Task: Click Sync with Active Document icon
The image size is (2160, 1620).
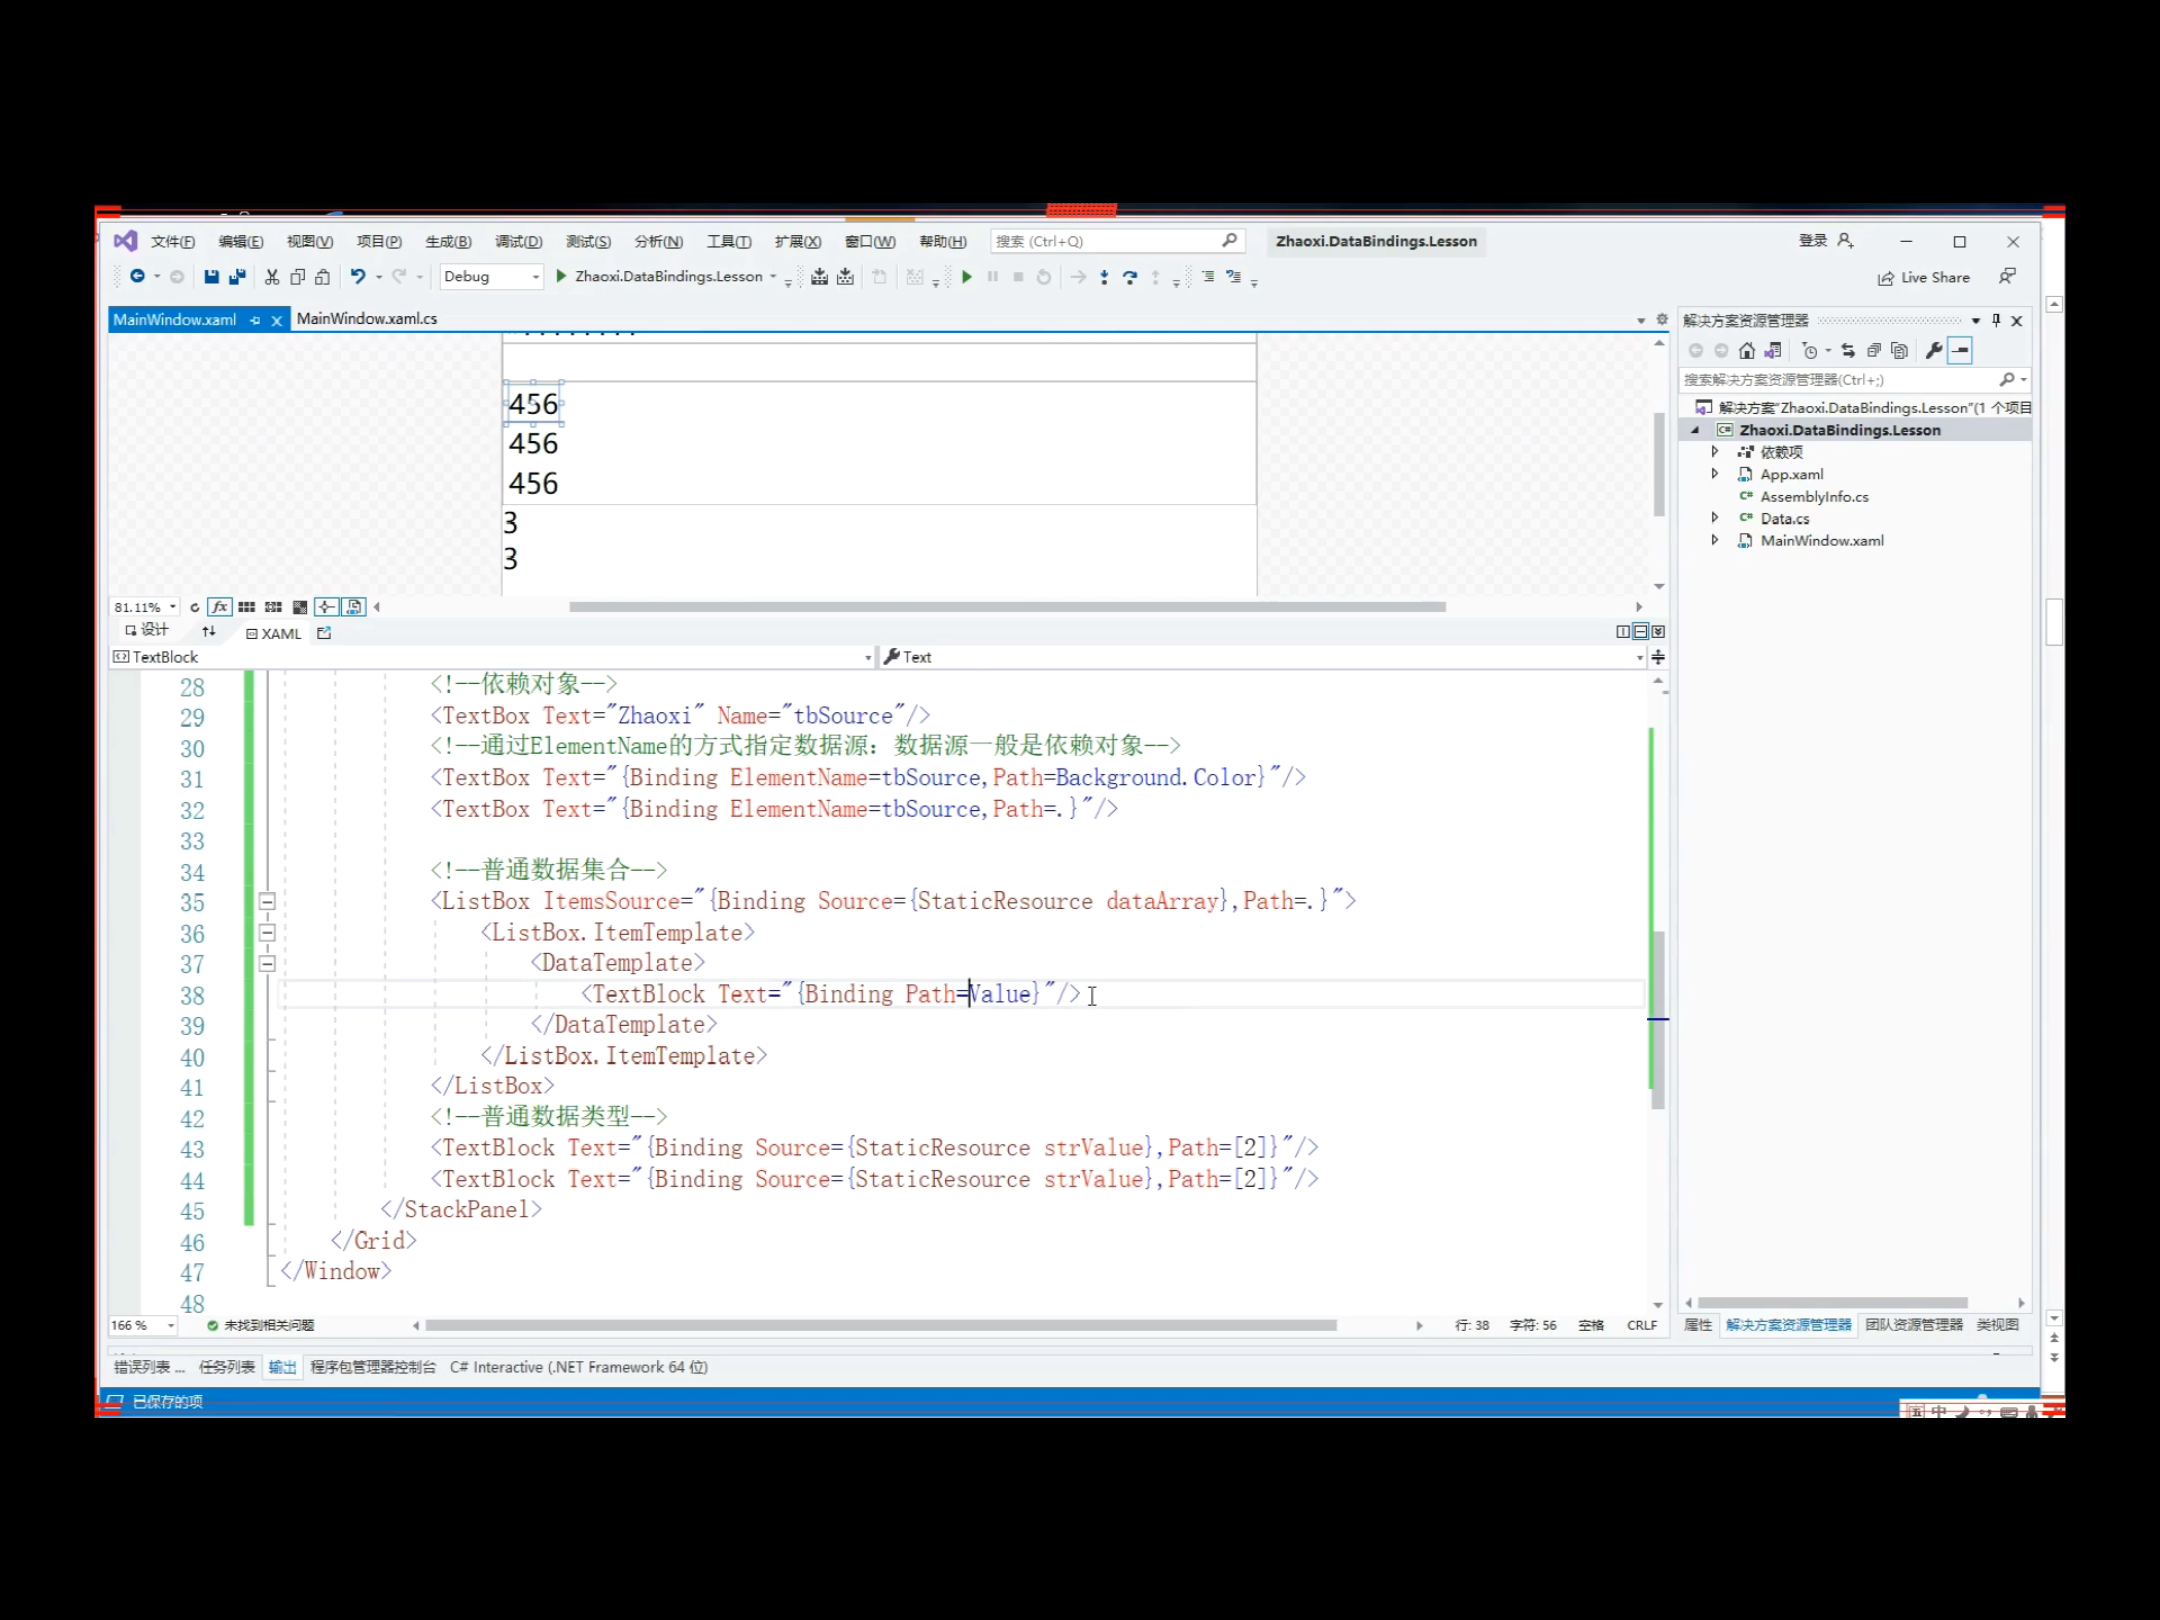Action: pyautogui.click(x=1848, y=350)
